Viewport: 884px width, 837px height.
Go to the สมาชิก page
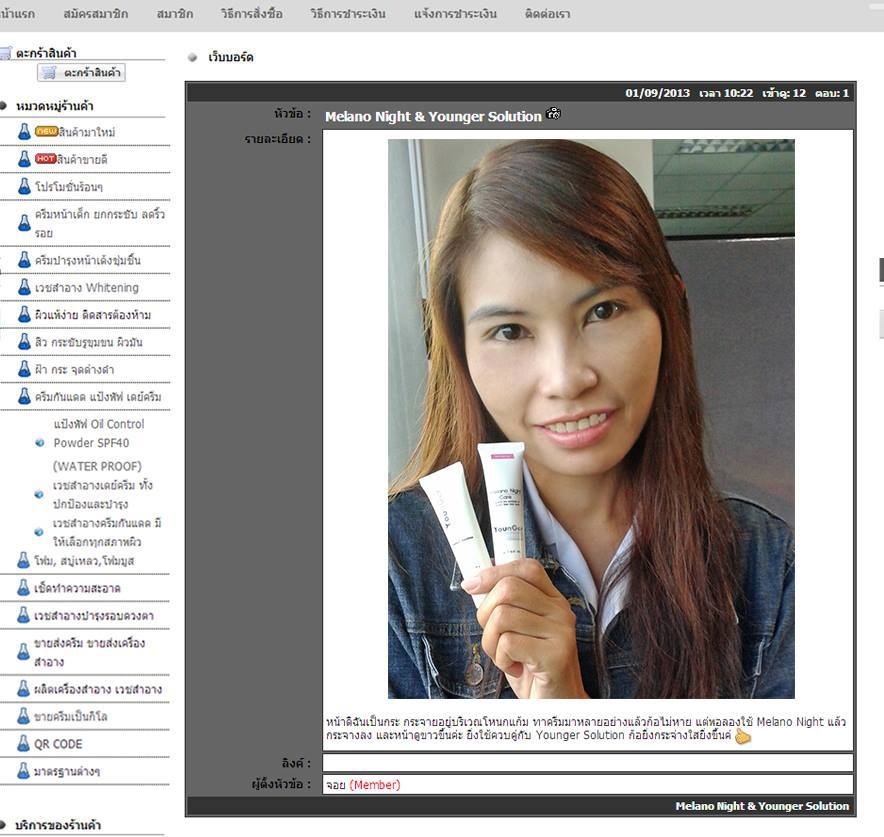(x=175, y=14)
